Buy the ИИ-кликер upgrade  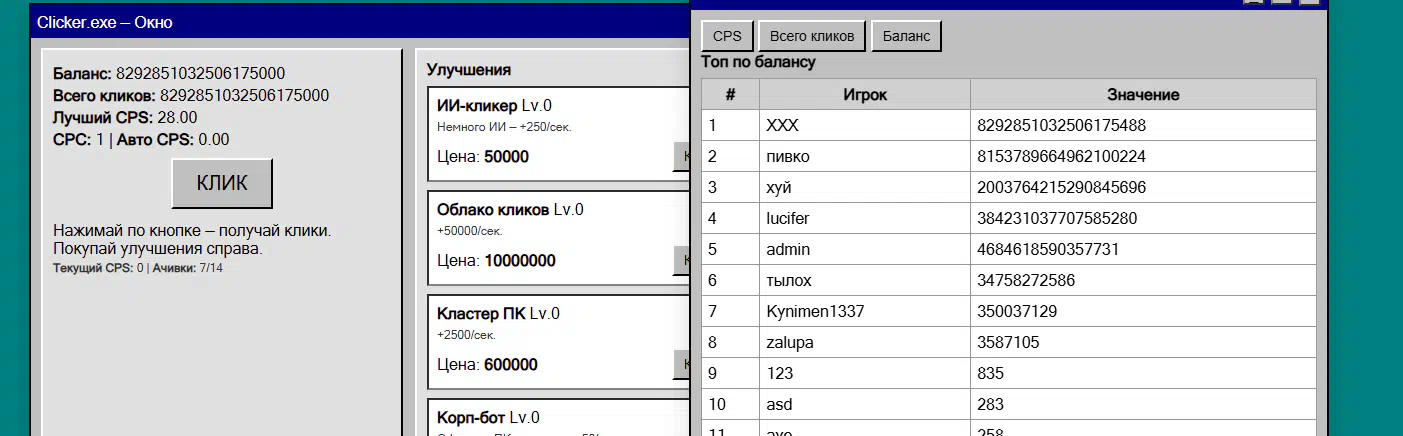click(x=682, y=156)
